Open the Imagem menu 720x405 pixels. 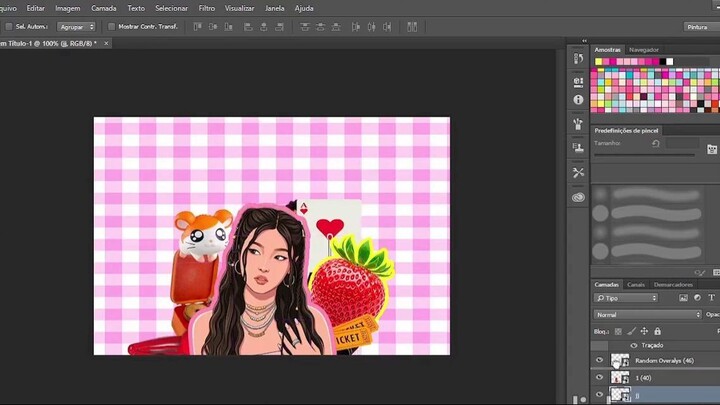[x=68, y=8]
